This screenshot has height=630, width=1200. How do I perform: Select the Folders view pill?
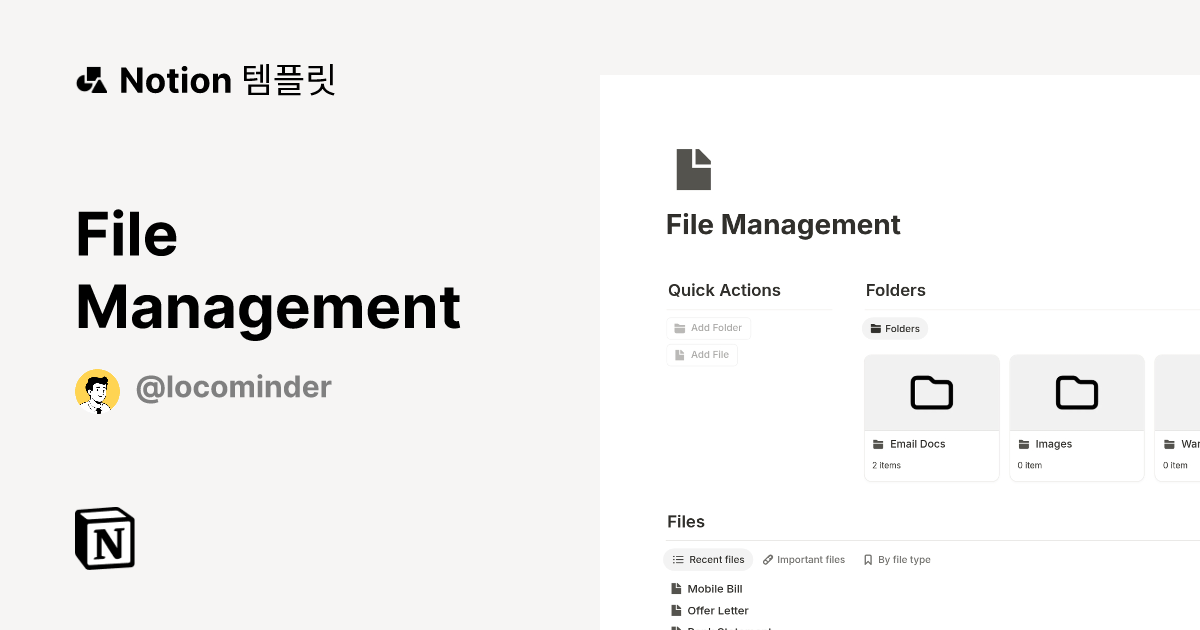(x=895, y=328)
